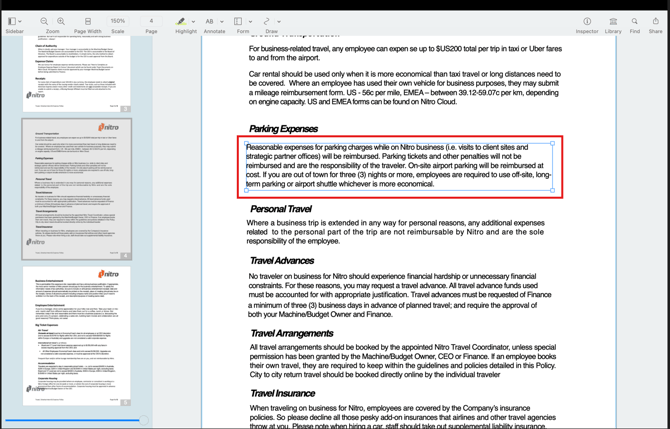Select the Business Entertainment page thumbnail
The width and height of the screenshot is (670, 429).
pyautogui.click(x=77, y=335)
